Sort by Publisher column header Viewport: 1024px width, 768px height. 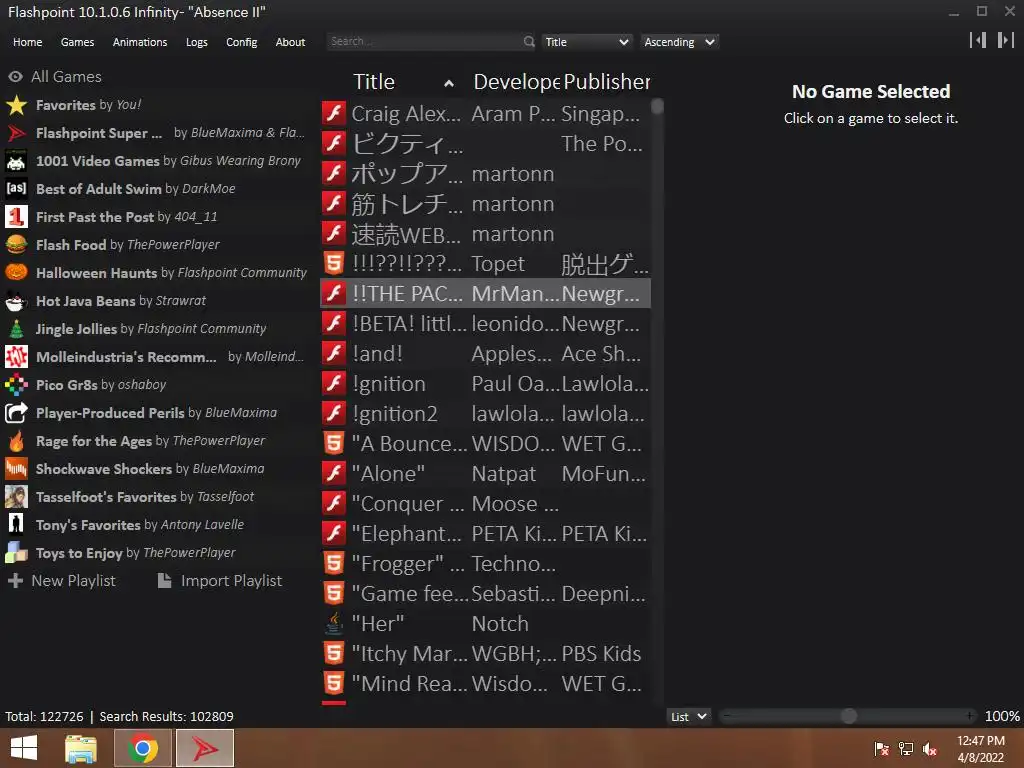click(607, 82)
